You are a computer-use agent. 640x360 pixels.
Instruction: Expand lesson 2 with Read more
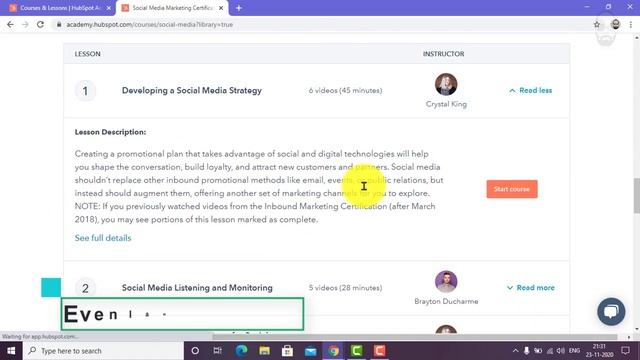point(530,287)
